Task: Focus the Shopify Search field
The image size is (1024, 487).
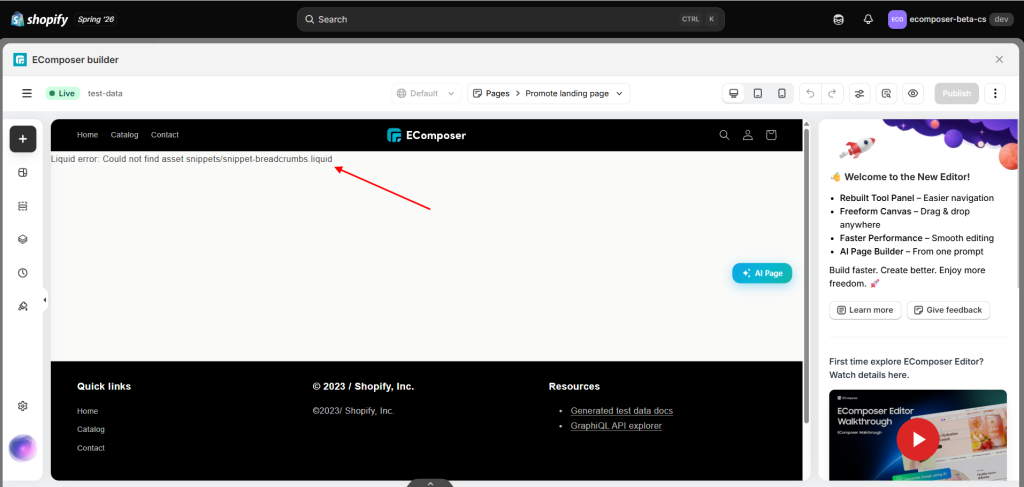Action: pos(511,20)
